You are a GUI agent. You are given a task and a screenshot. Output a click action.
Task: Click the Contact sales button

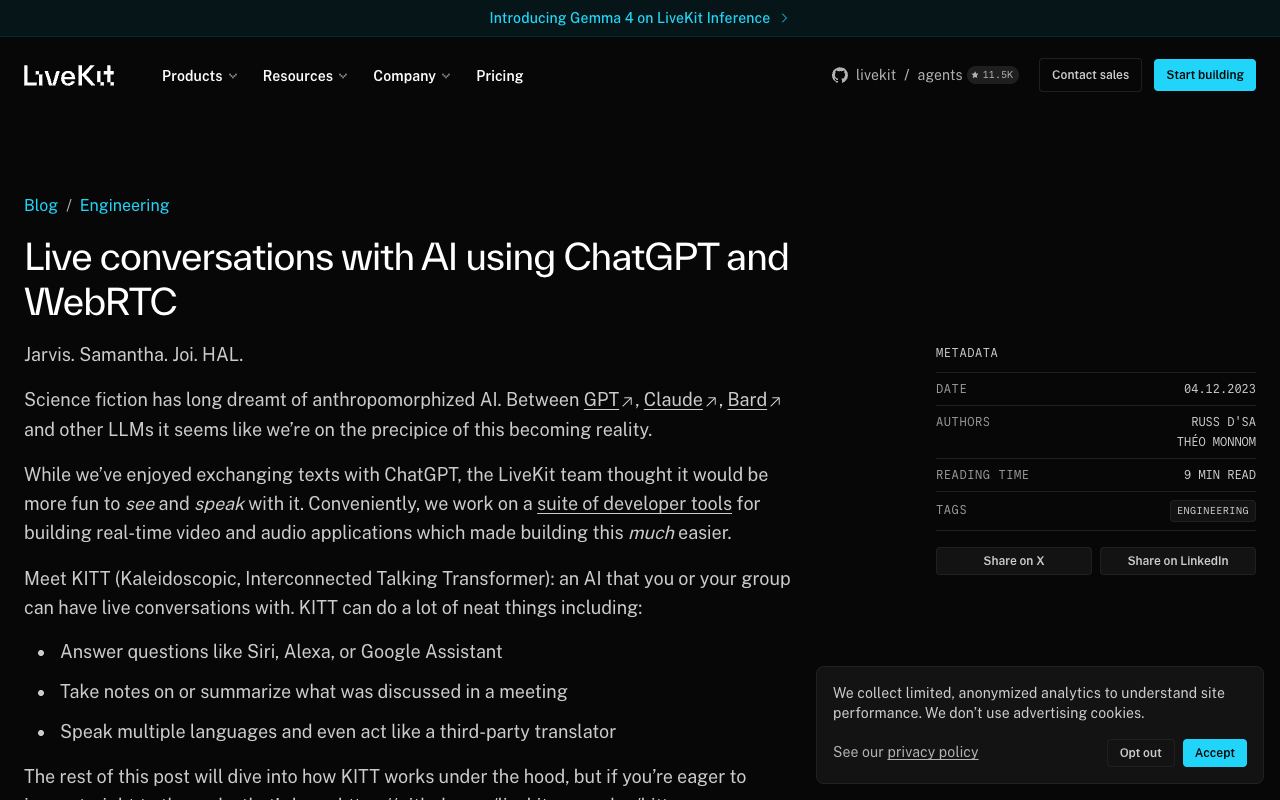(x=1090, y=75)
